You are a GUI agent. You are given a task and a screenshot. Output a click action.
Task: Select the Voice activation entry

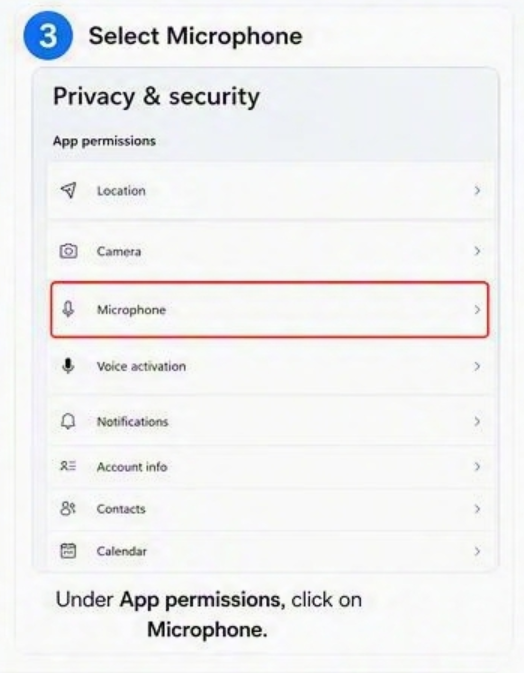pyautogui.click(x=270, y=366)
